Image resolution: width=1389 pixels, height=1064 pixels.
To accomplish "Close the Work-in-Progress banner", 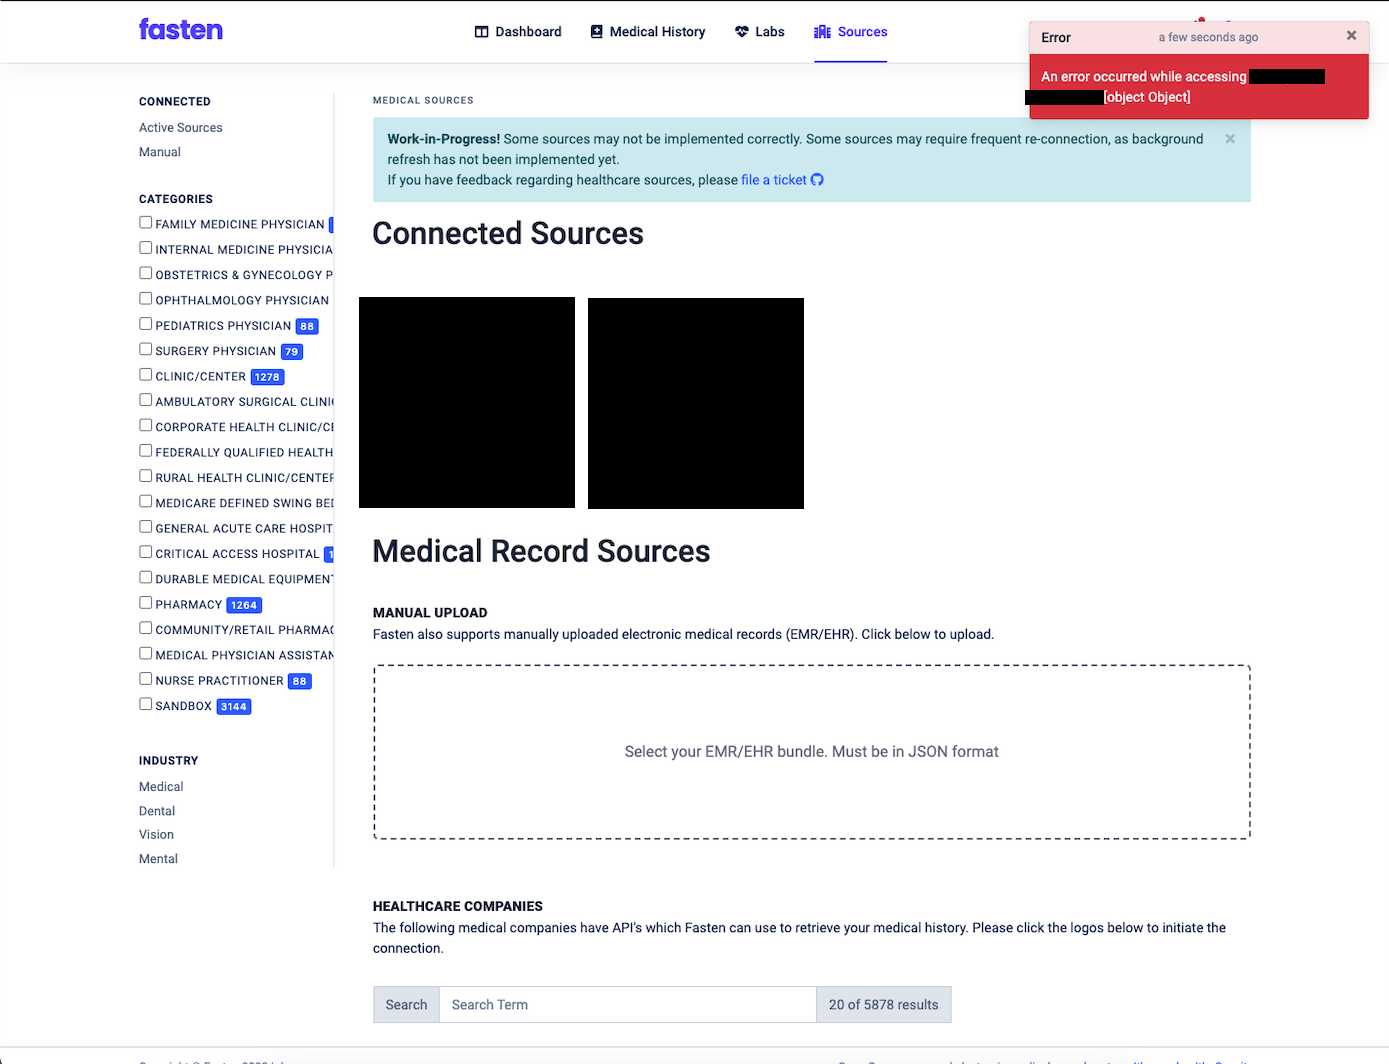I will coord(1229,138).
